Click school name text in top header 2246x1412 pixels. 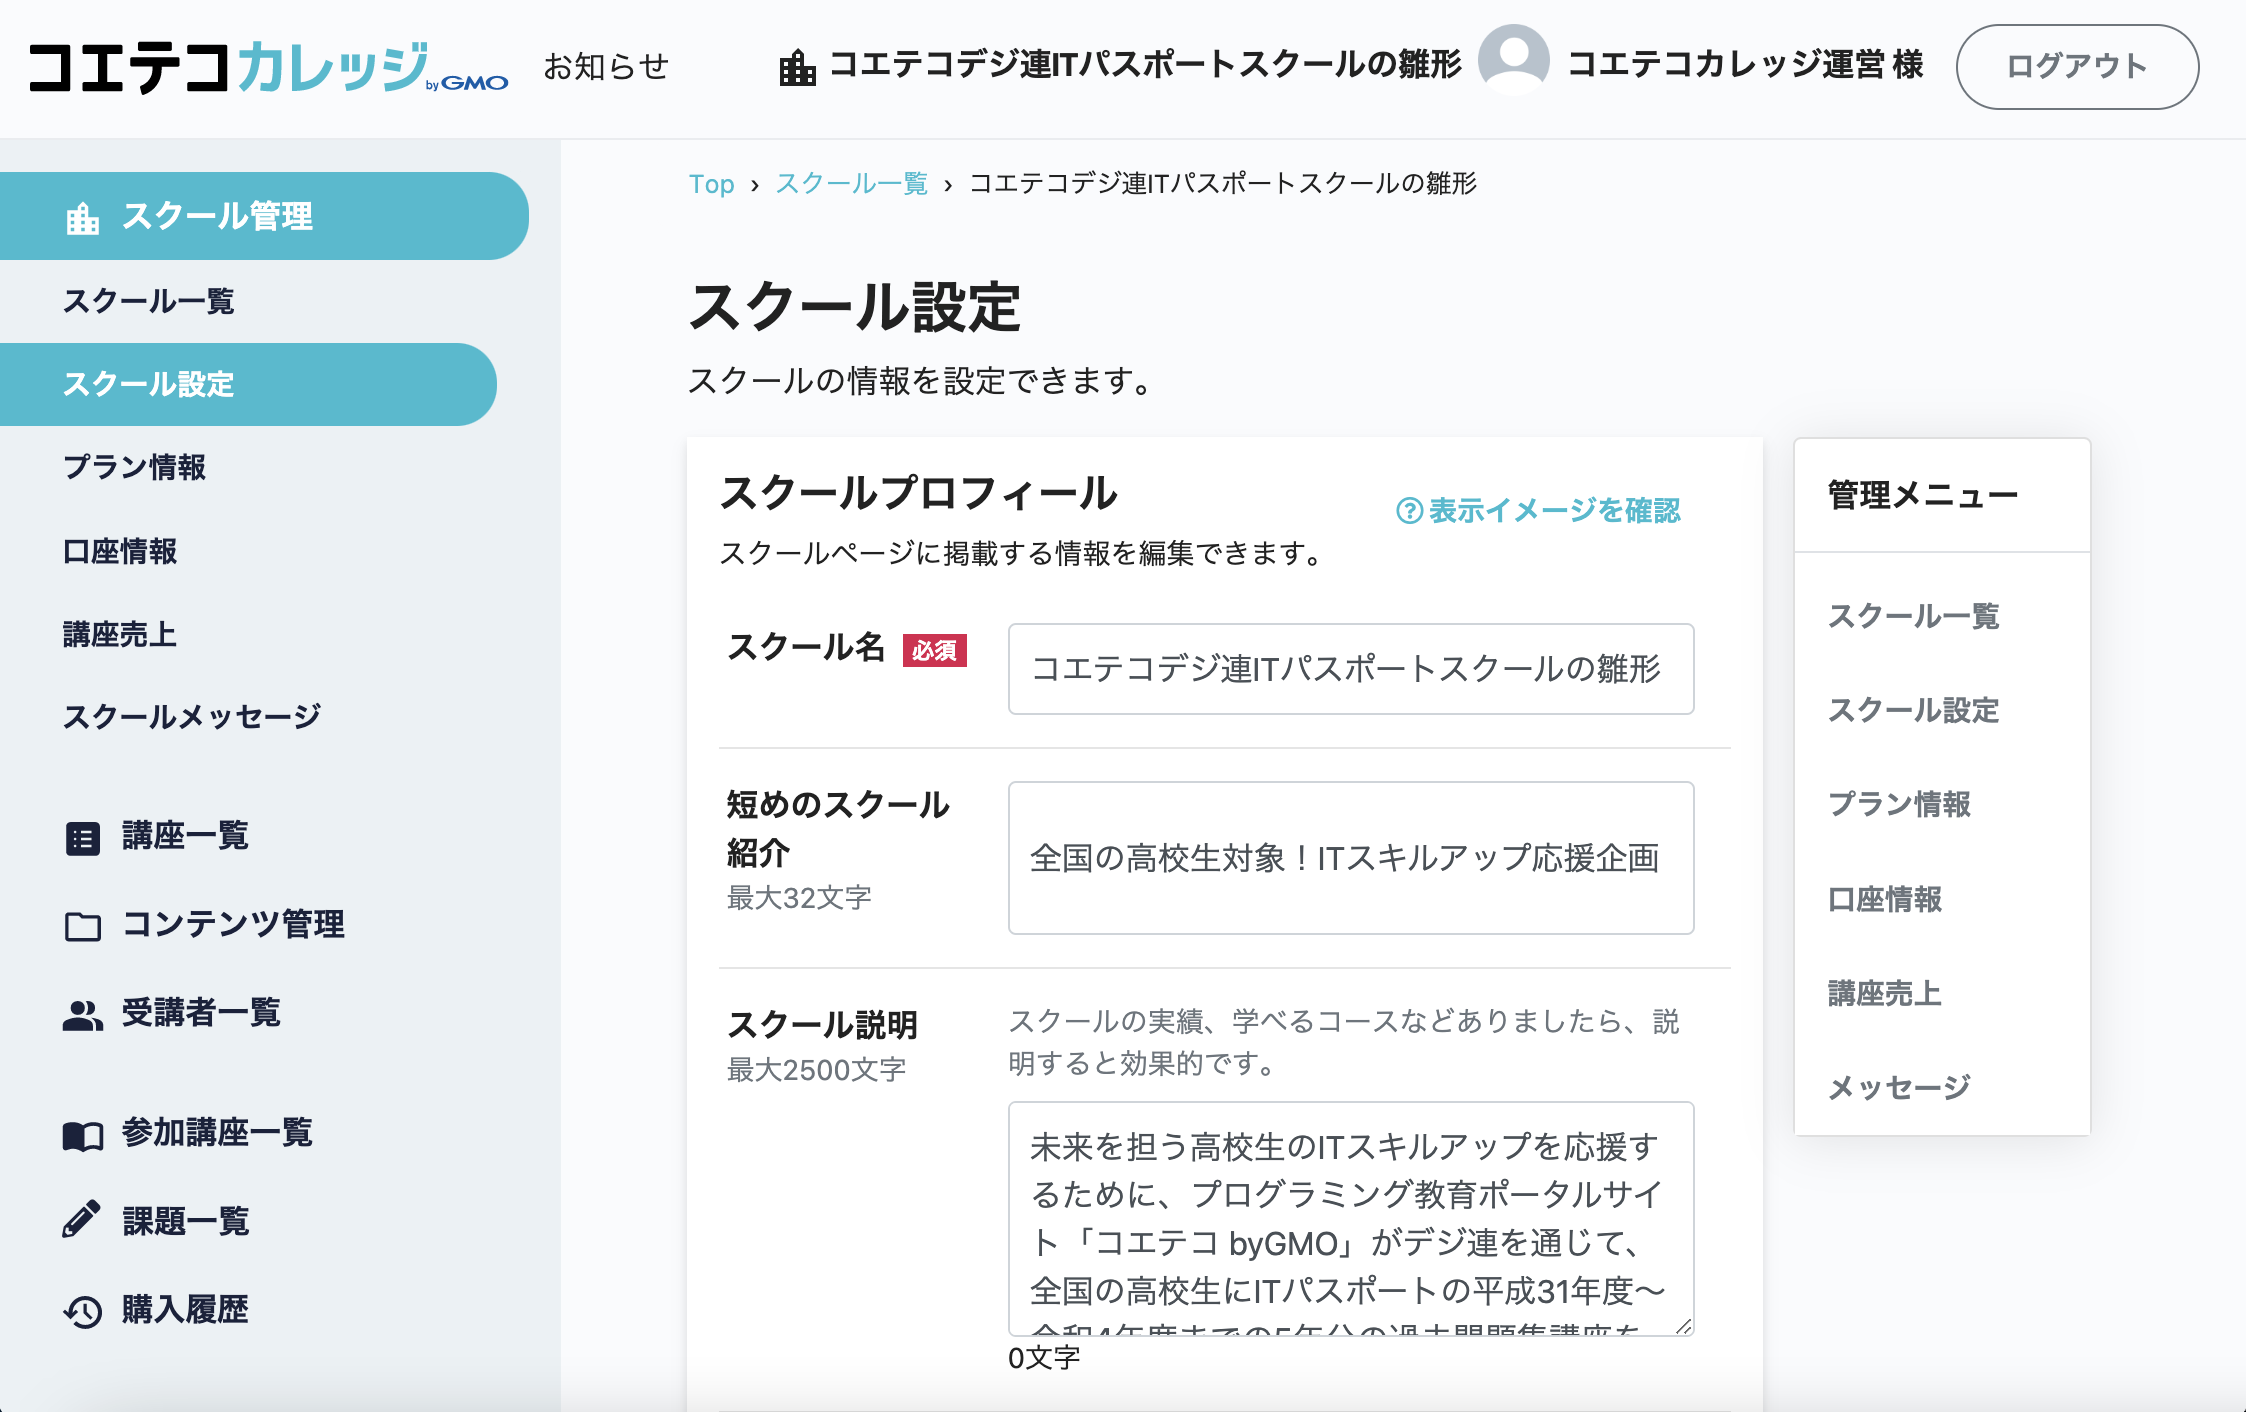1145,65
